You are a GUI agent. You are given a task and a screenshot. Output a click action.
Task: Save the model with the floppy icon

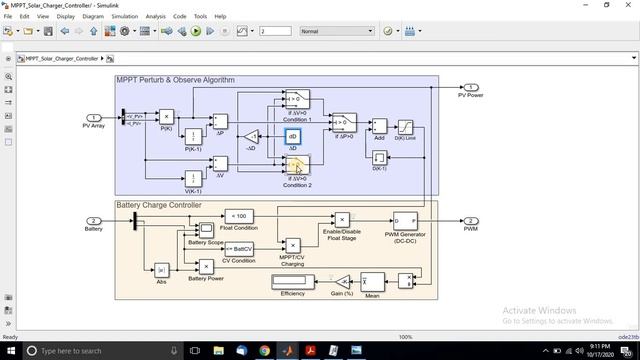pos(48,31)
